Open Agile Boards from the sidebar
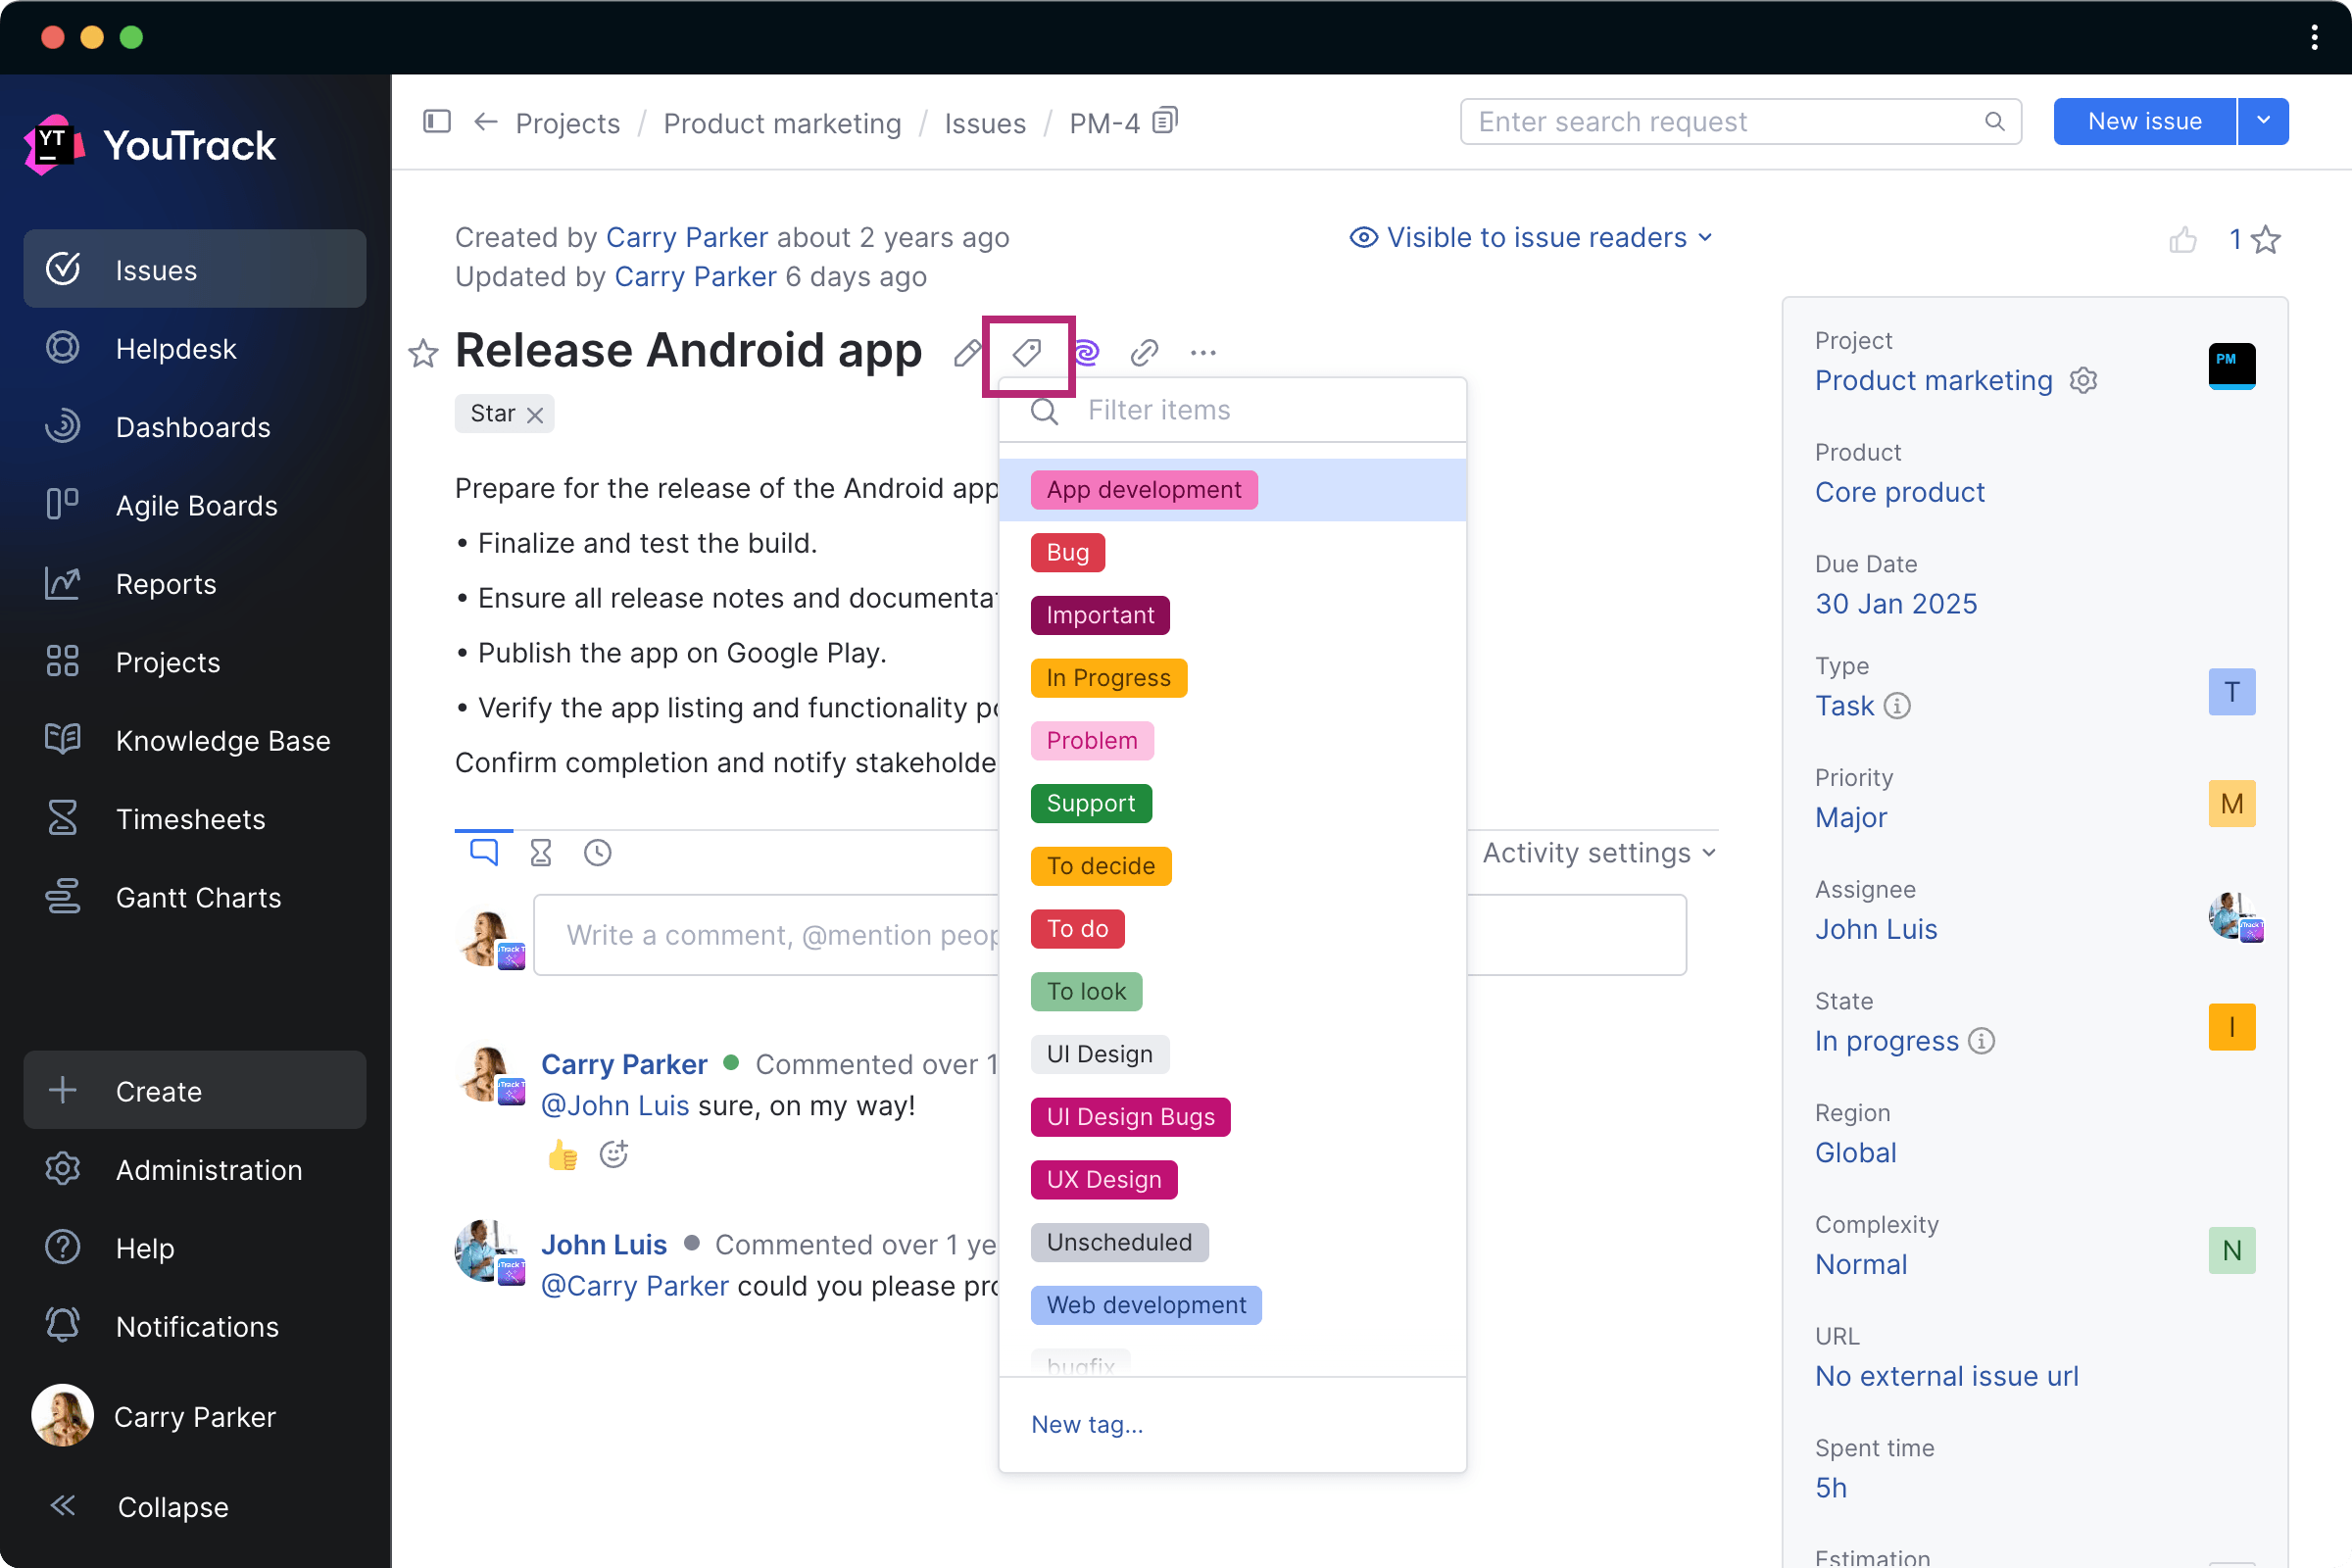The height and width of the screenshot is (1568, 2352). point(196,505)
